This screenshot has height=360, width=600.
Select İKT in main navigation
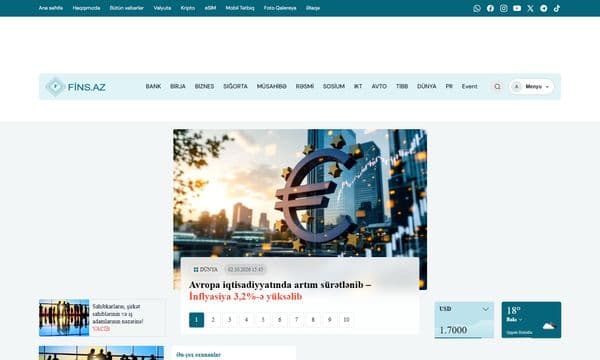(x=358, y=86)
